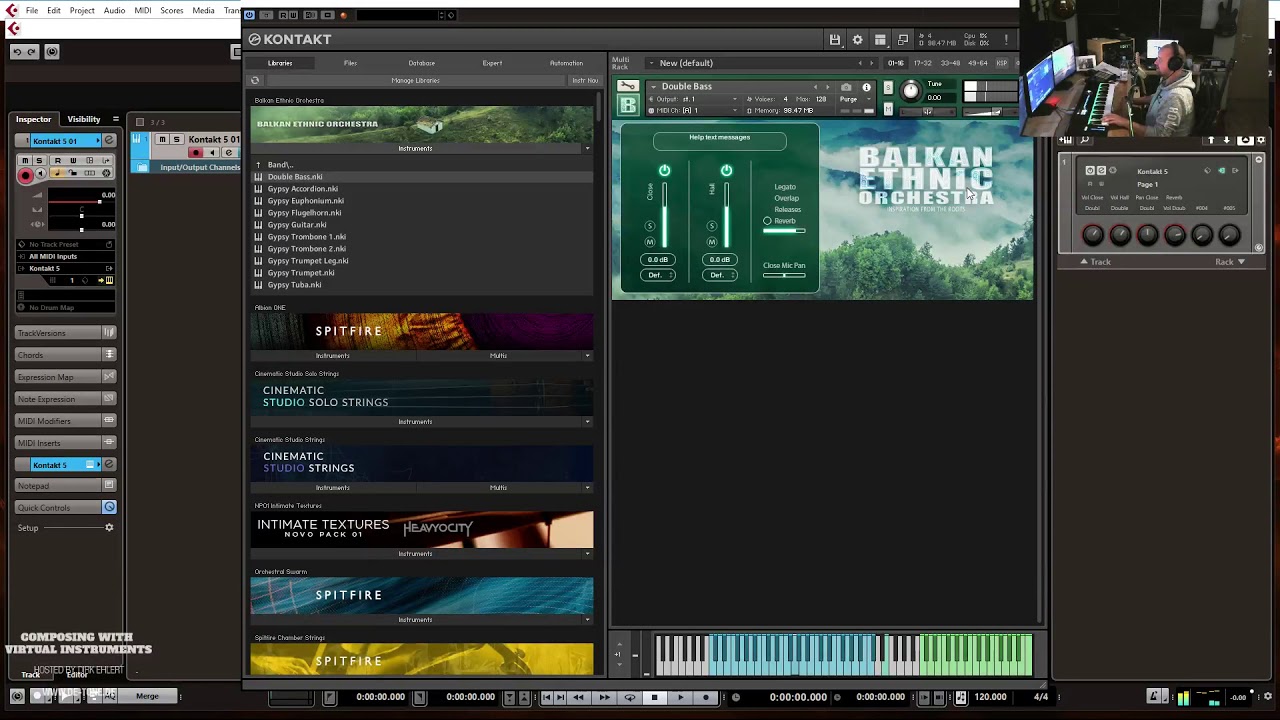Stop transport playback
The image size is (1280, 720).
(x=655, y=697)
